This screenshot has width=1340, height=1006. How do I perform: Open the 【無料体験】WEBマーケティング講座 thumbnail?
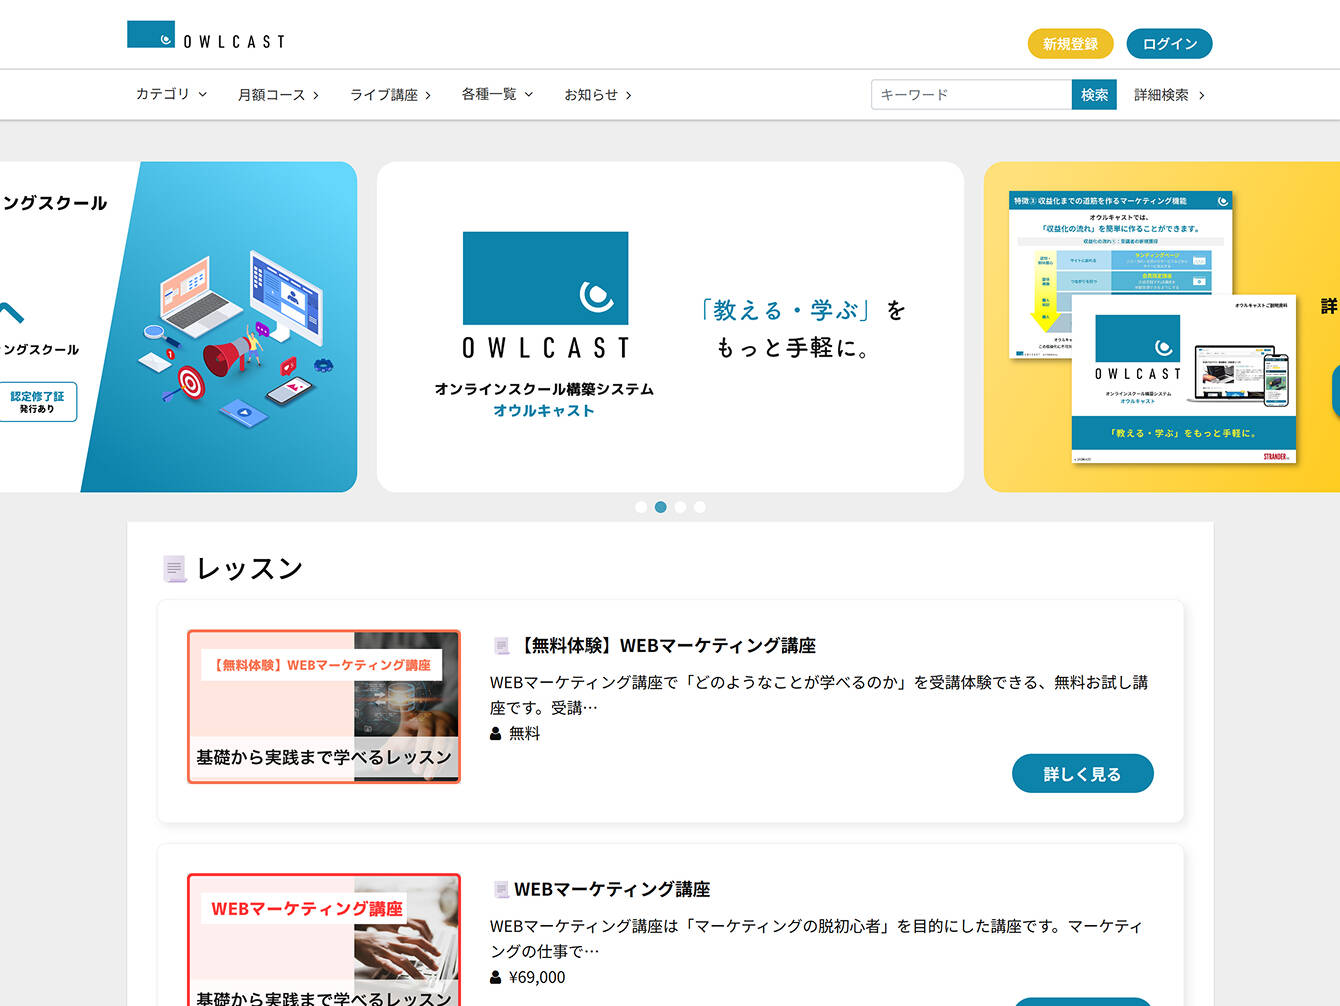[324, 706]
